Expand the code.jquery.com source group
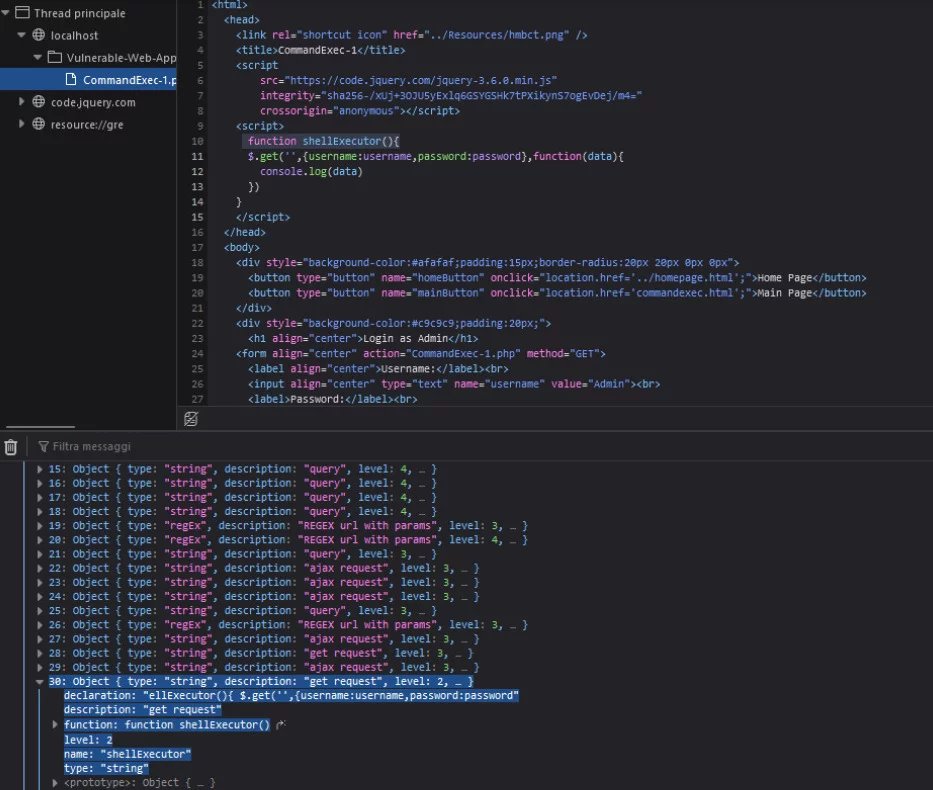This screenshot has width=933, height=790. click(x=22, y=102)
